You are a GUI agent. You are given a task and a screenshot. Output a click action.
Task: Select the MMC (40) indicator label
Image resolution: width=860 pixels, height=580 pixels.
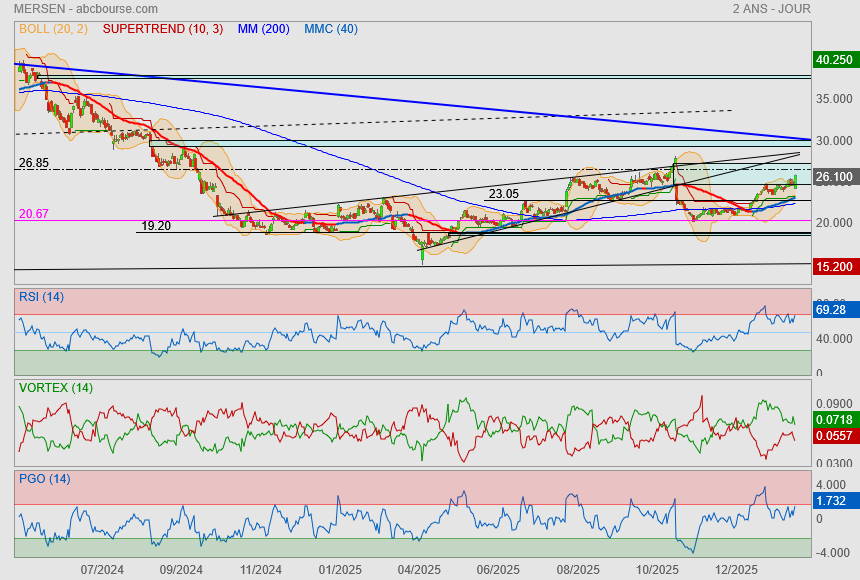point(330,29)
